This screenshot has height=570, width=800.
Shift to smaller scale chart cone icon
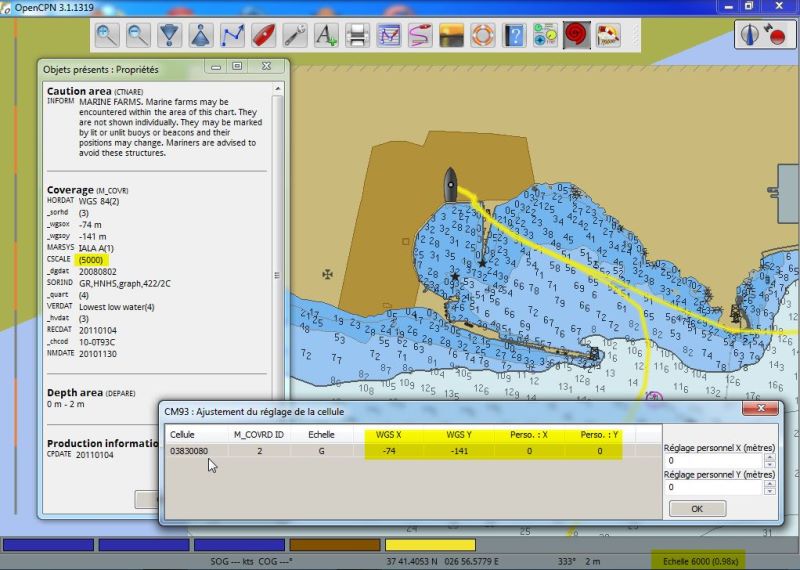coord(201,35)
